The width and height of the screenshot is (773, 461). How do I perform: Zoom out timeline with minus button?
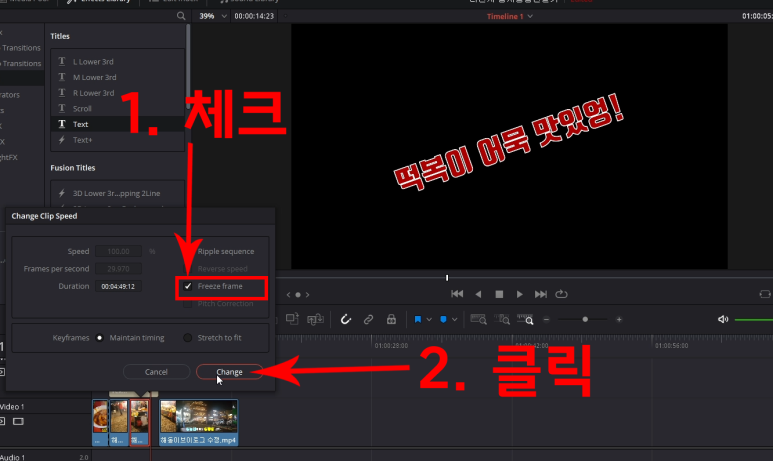pyautogui.click(x=546, y=319)
